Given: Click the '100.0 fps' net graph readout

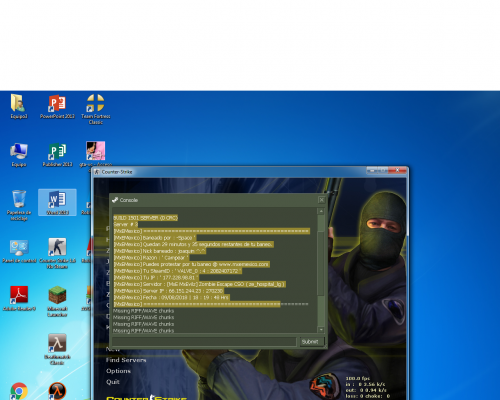Looking at the screenshot, I should pos(358,379).
